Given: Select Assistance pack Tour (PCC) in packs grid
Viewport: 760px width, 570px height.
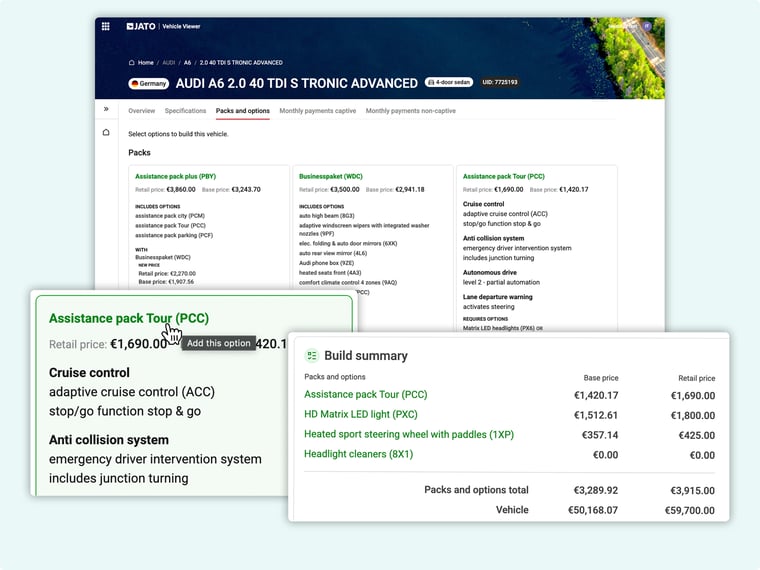Looking at the screenshot, I should [x=504, y=176].
